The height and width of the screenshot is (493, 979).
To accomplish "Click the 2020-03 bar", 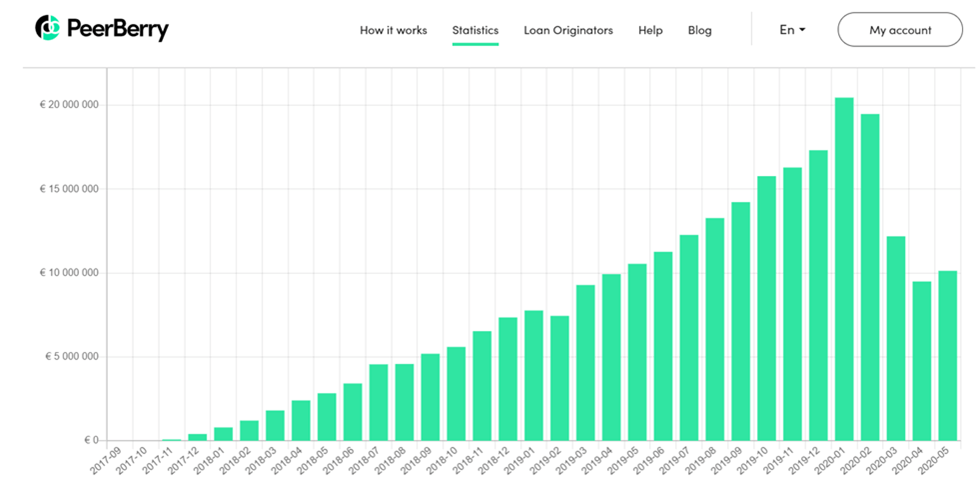I will (x=896, y=338).
